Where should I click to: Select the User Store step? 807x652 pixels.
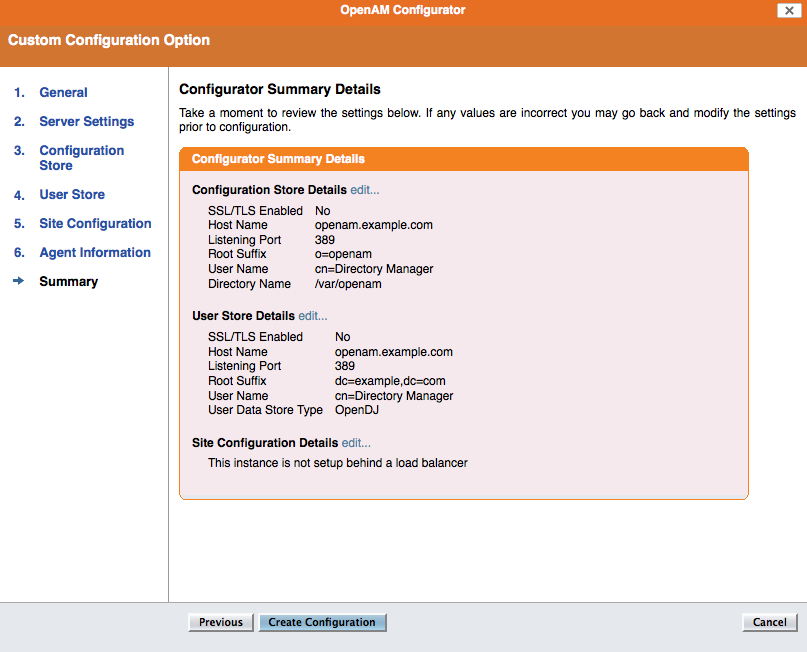pos(72,195)
